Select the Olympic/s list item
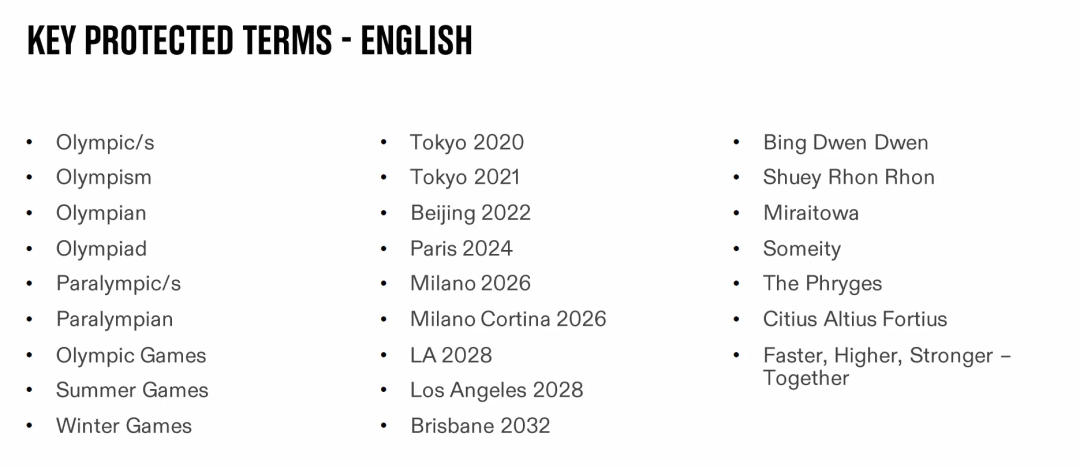Screen dimensions: 1080x467 (105, 143)
